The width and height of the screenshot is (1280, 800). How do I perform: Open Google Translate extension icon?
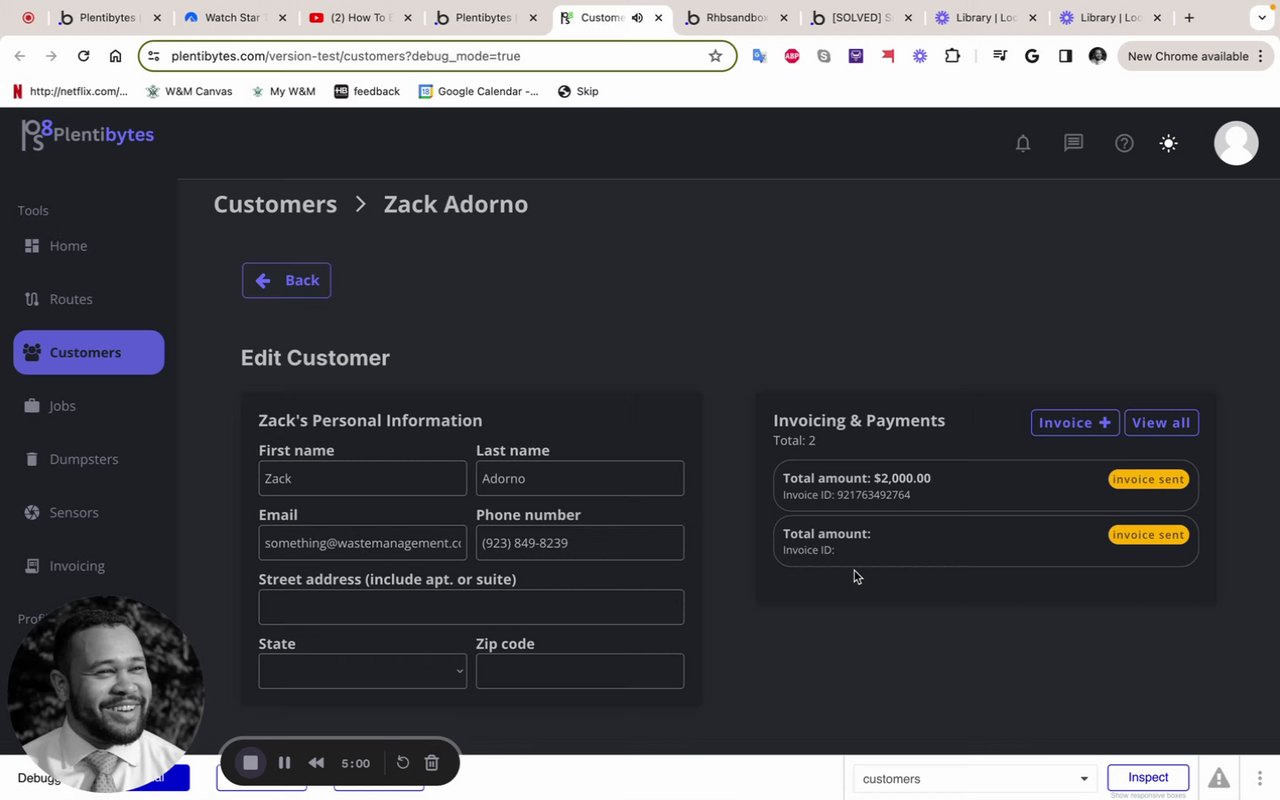pos(760,56)
